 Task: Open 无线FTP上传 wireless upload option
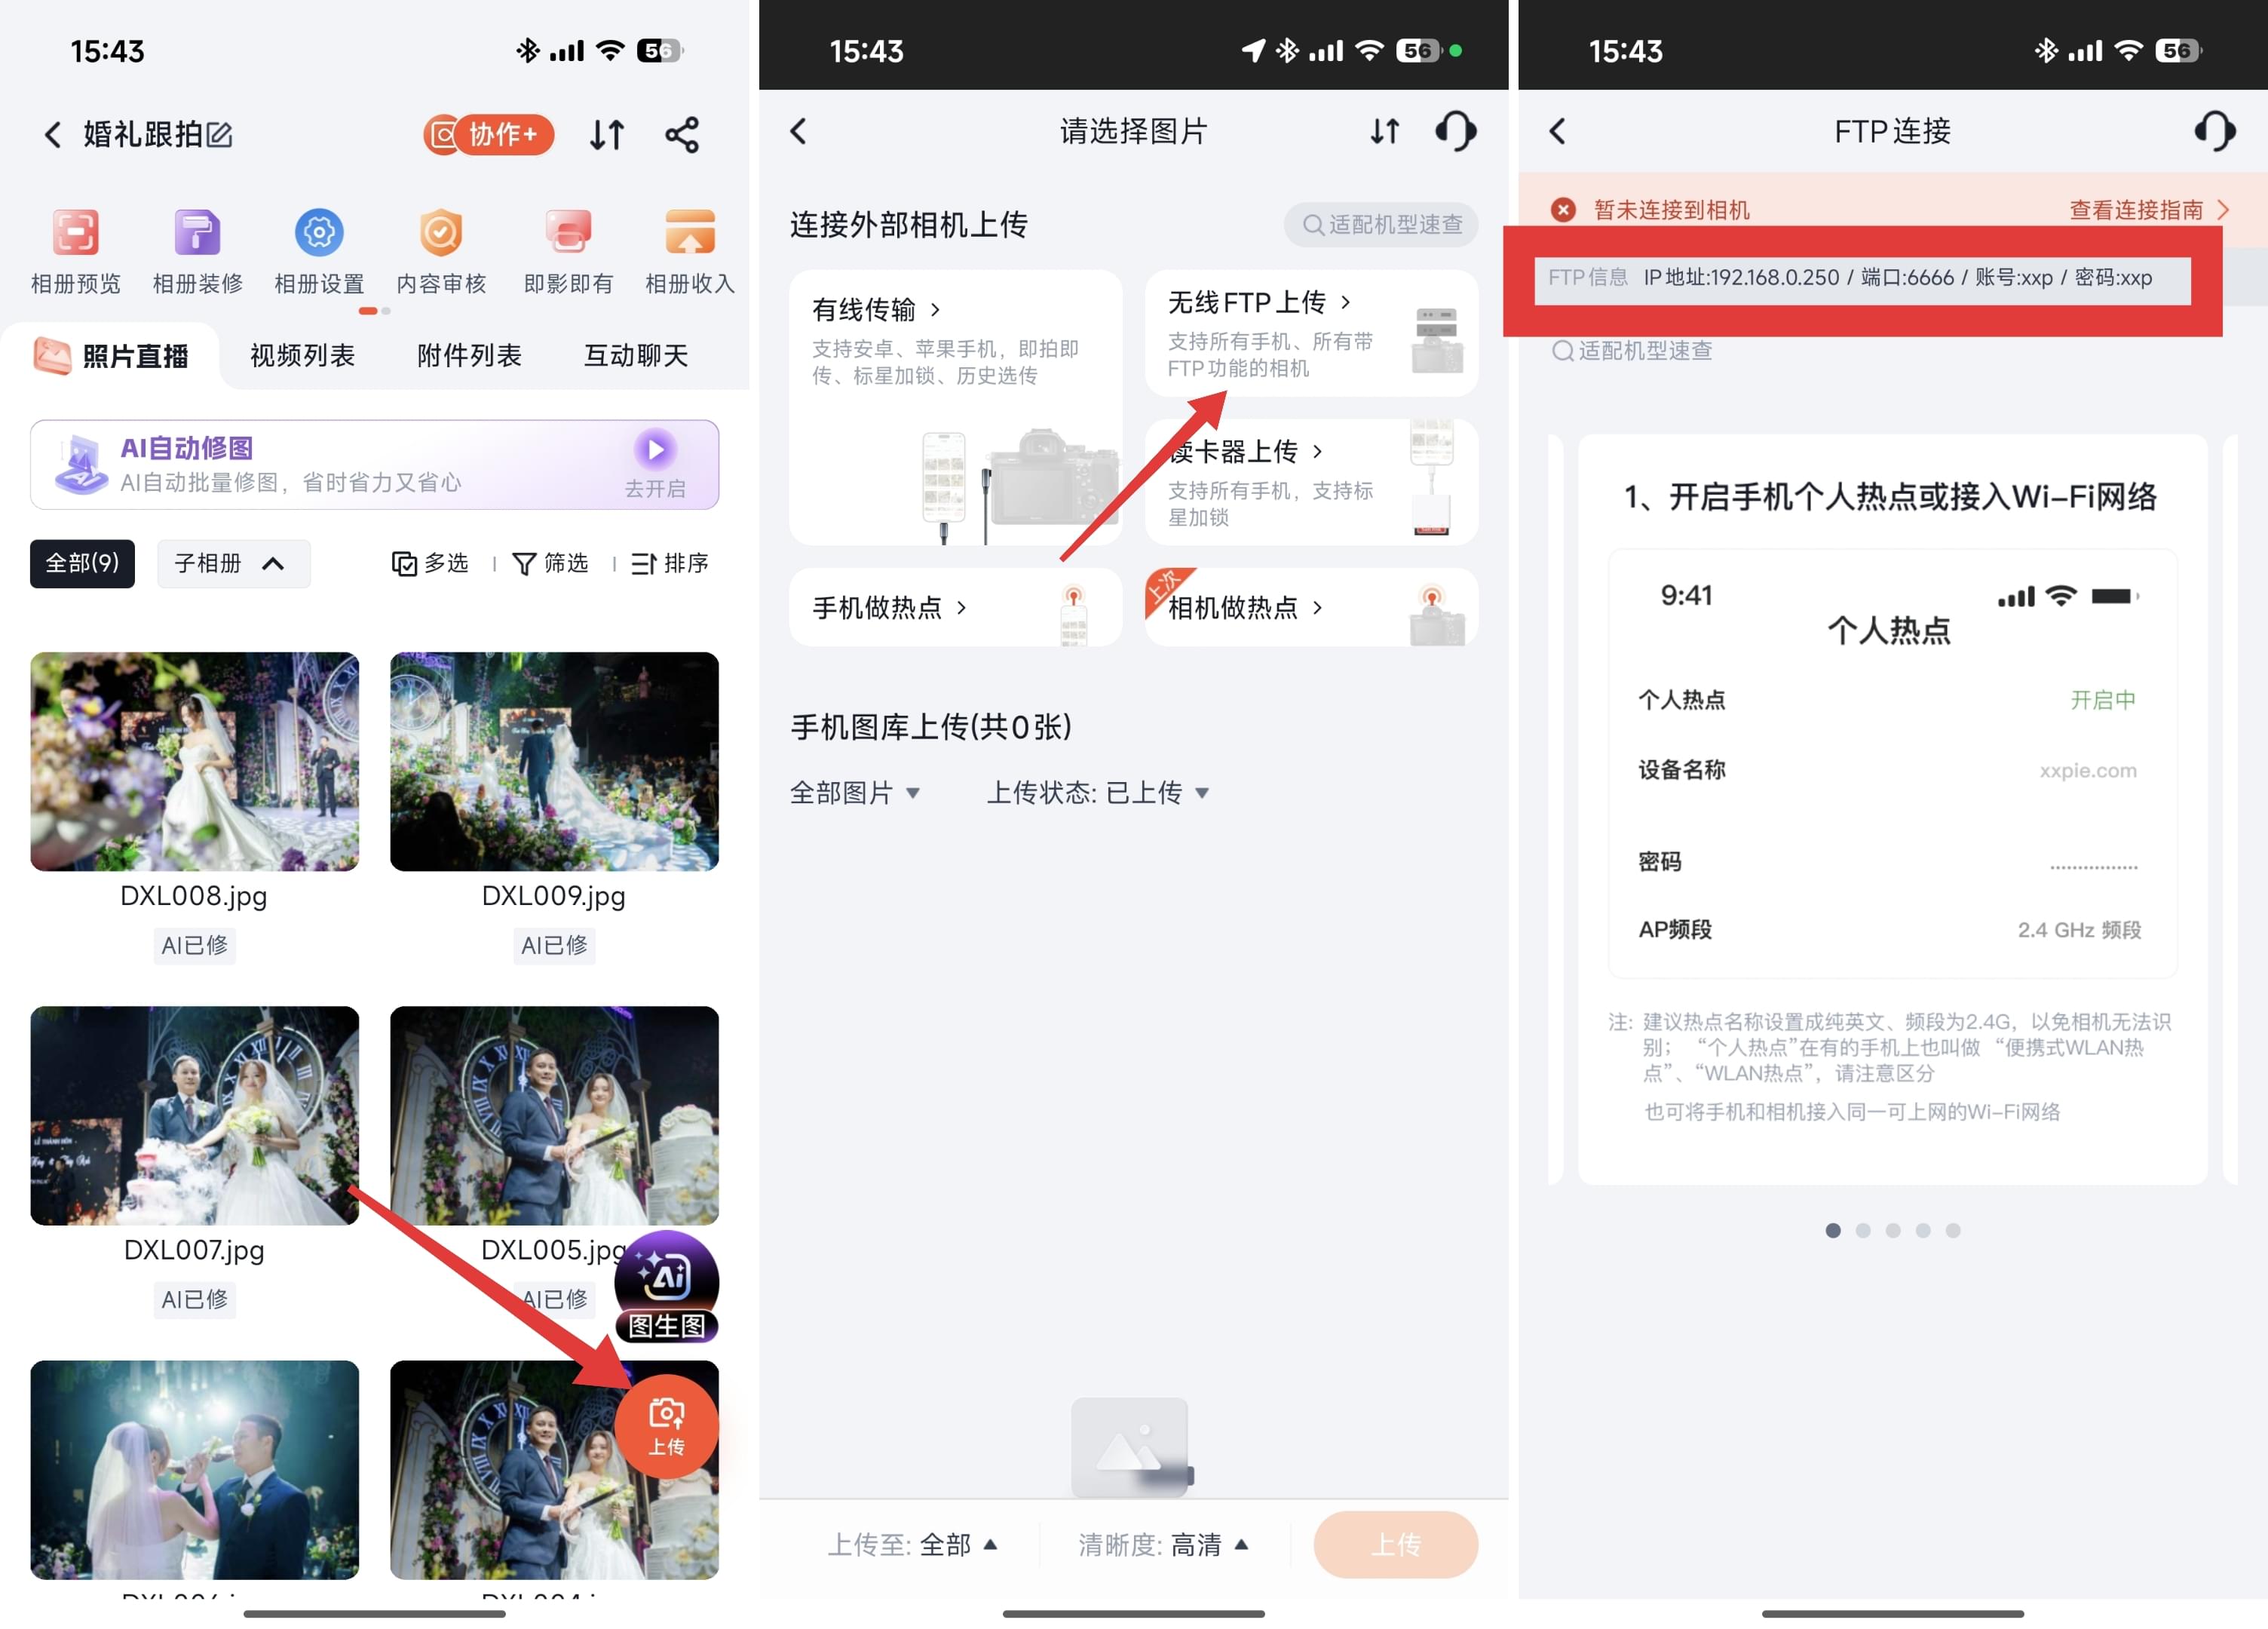1311,333
